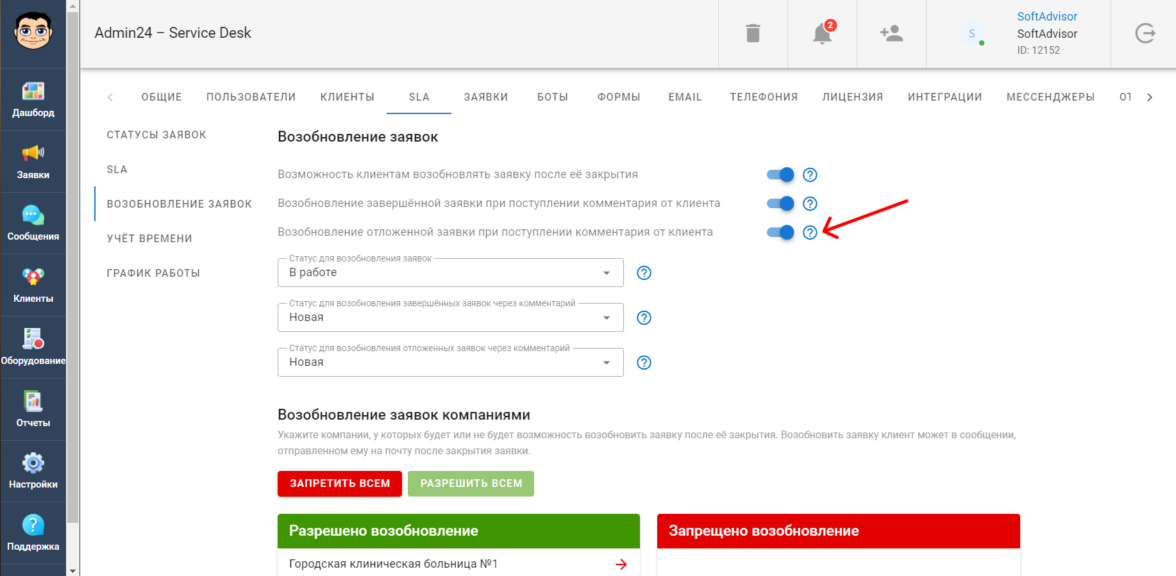Show help for postponed tickets comment status dropdown

pyautogui.click(x=644, y=362)
